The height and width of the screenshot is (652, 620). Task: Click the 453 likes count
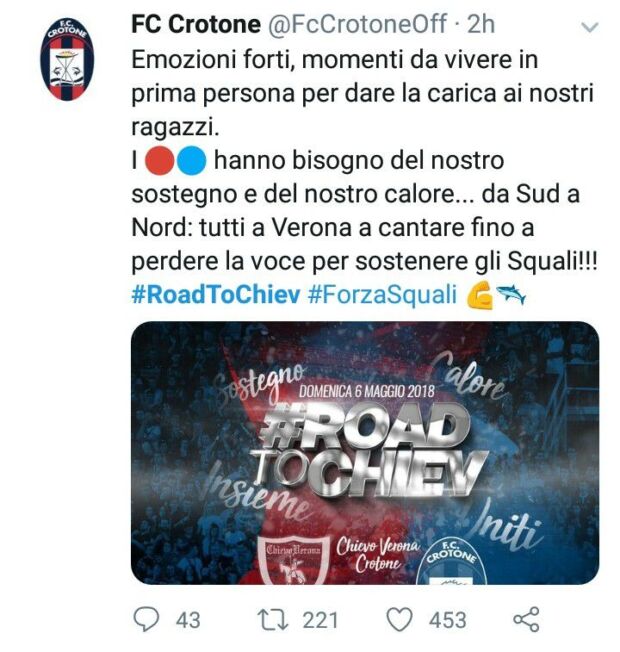(x=447, y=620)
